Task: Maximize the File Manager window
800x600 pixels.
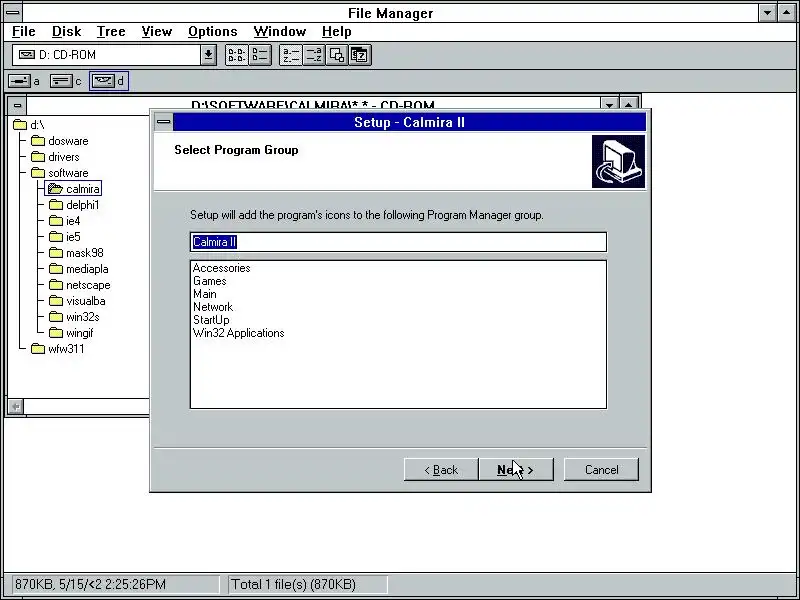Action: (x=786, y=13)
